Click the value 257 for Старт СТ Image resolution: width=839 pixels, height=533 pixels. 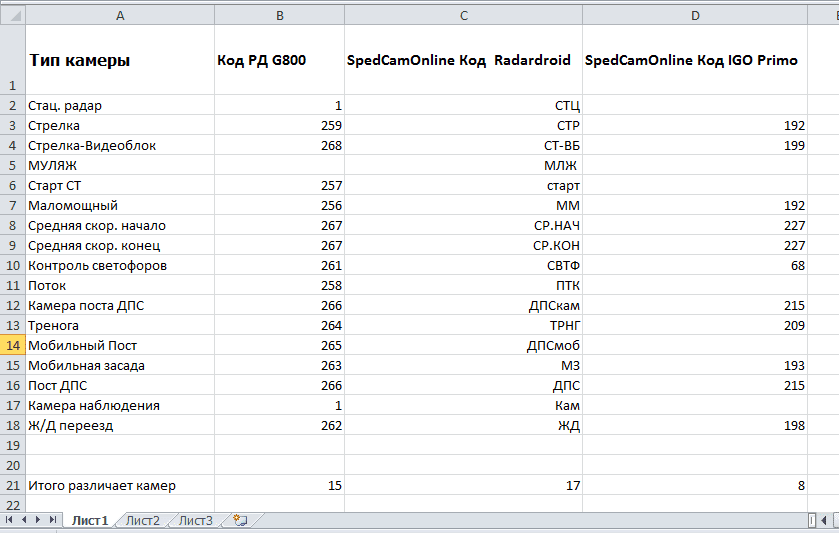tap(279, 186)
